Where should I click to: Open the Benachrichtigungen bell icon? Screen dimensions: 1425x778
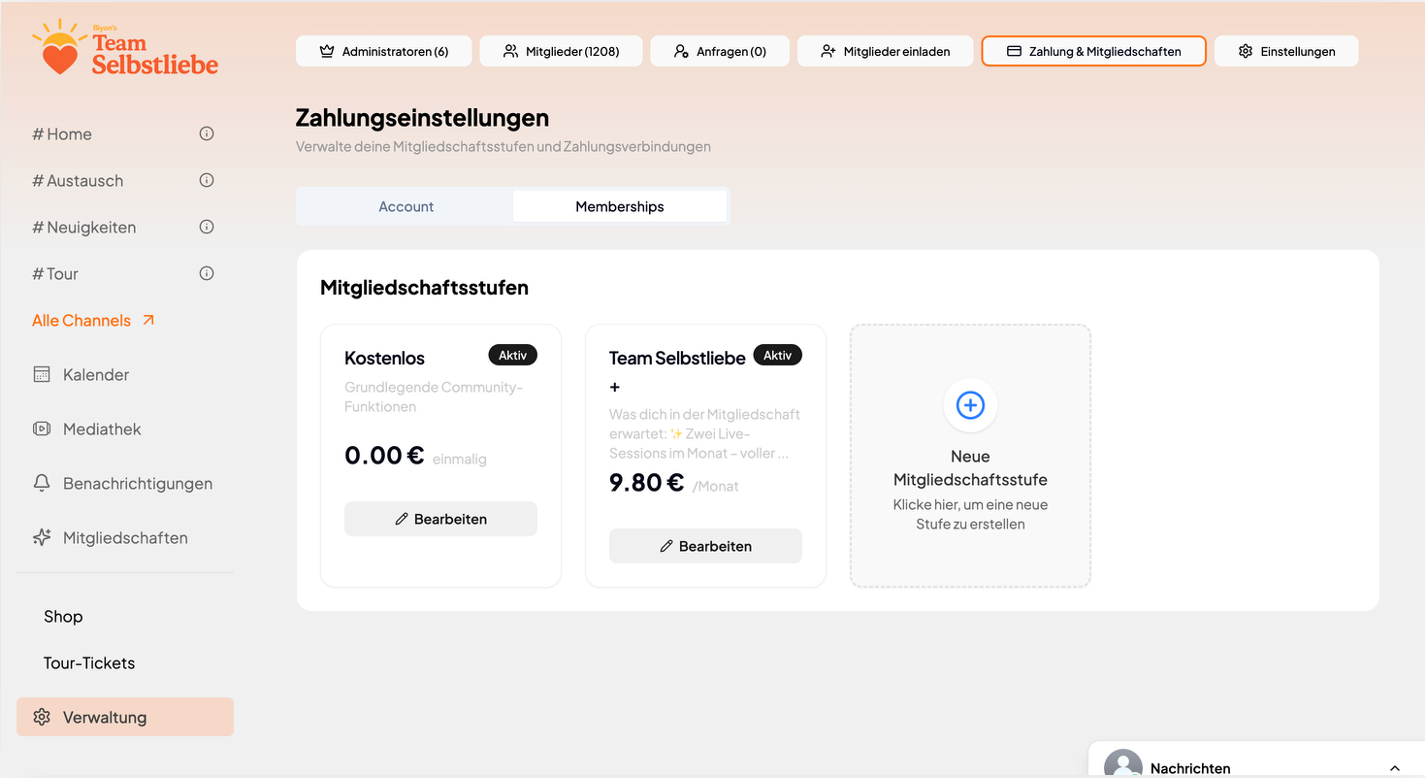41,483
